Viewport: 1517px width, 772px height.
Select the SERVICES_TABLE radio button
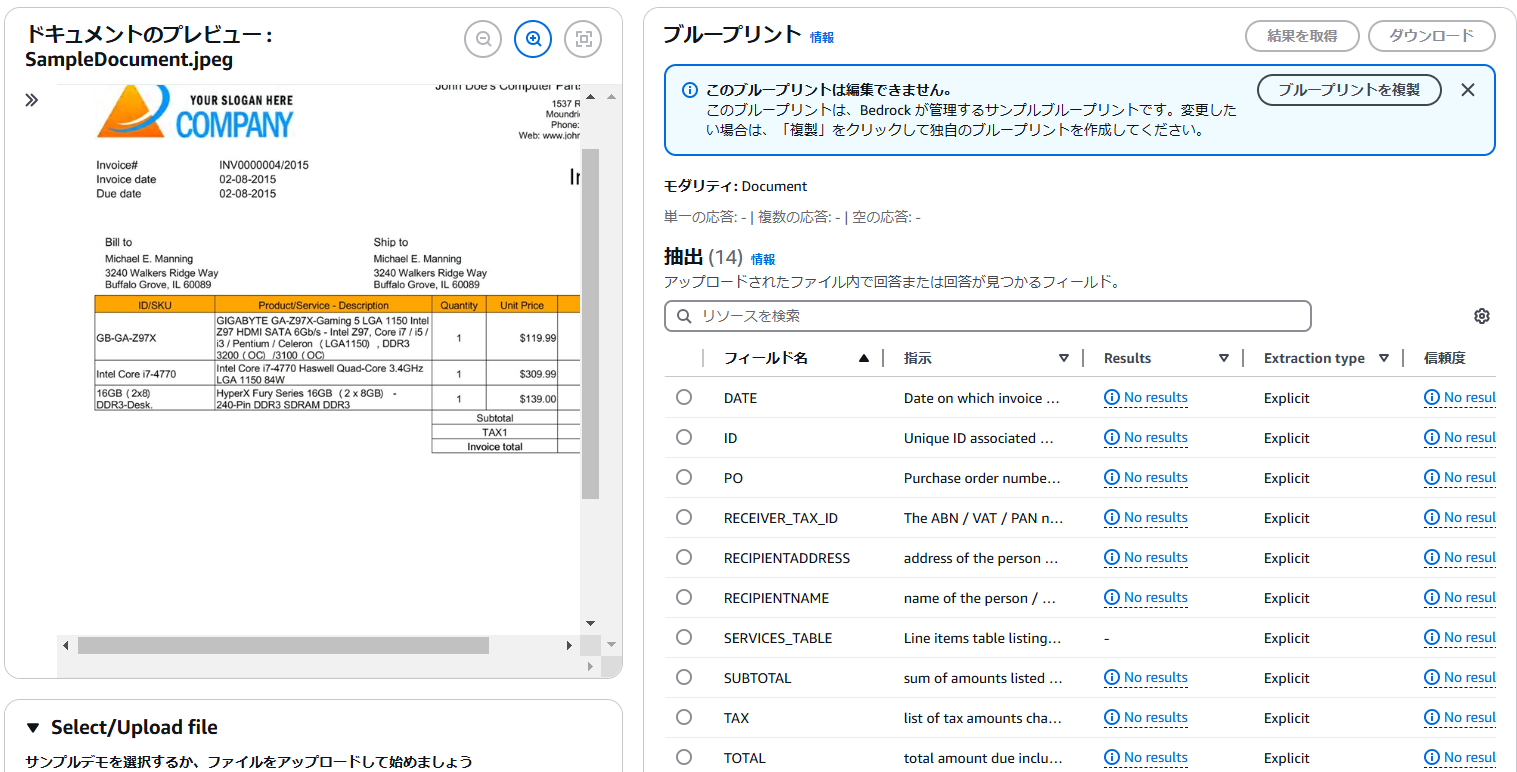684,637
